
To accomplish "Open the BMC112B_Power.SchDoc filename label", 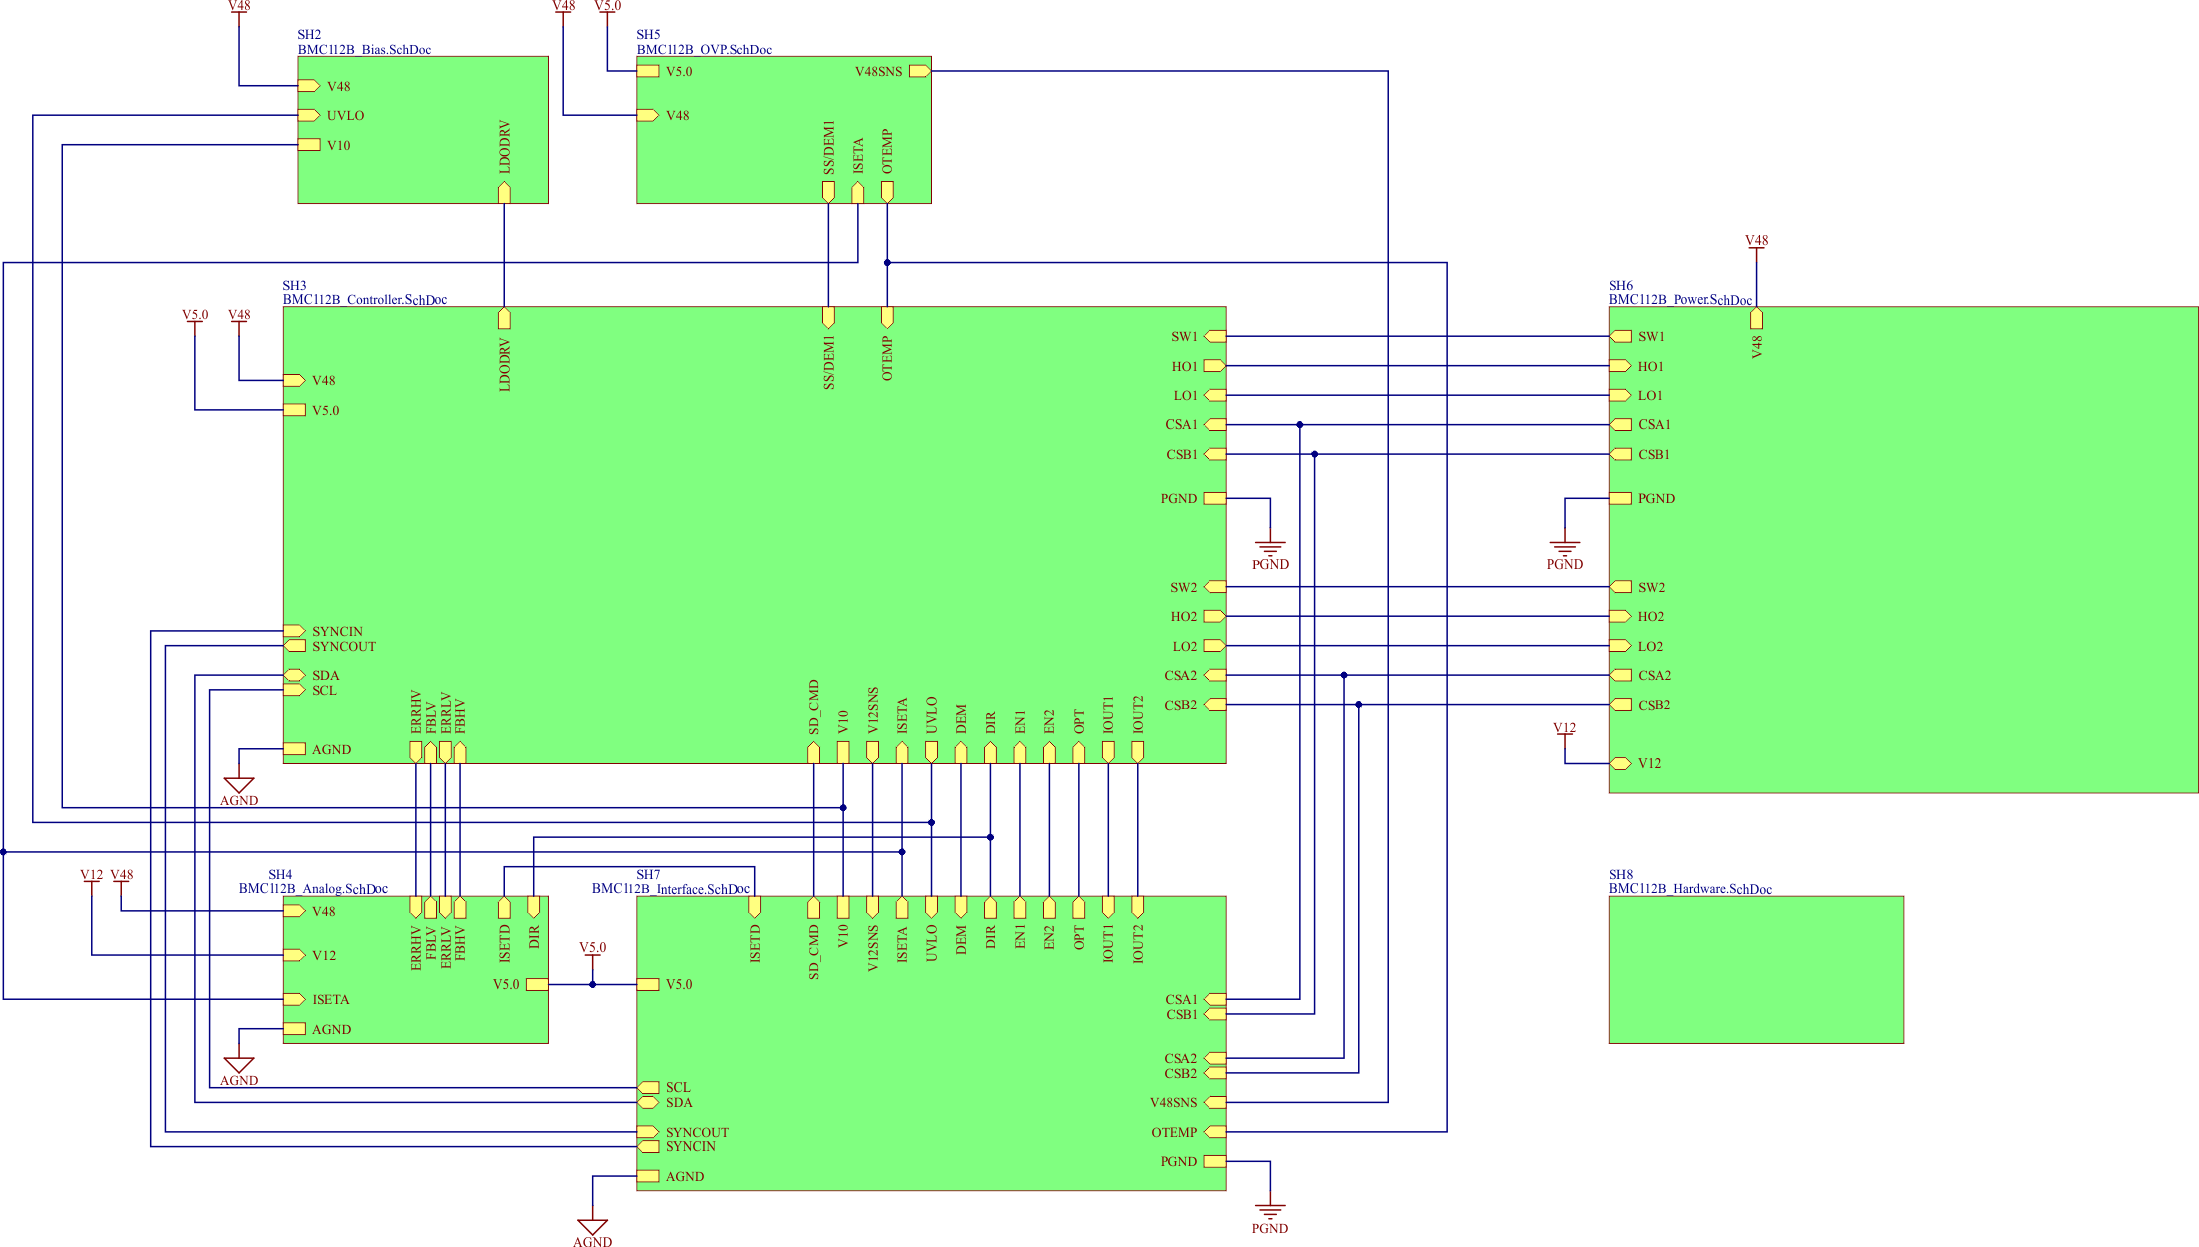I will 1680,299.
